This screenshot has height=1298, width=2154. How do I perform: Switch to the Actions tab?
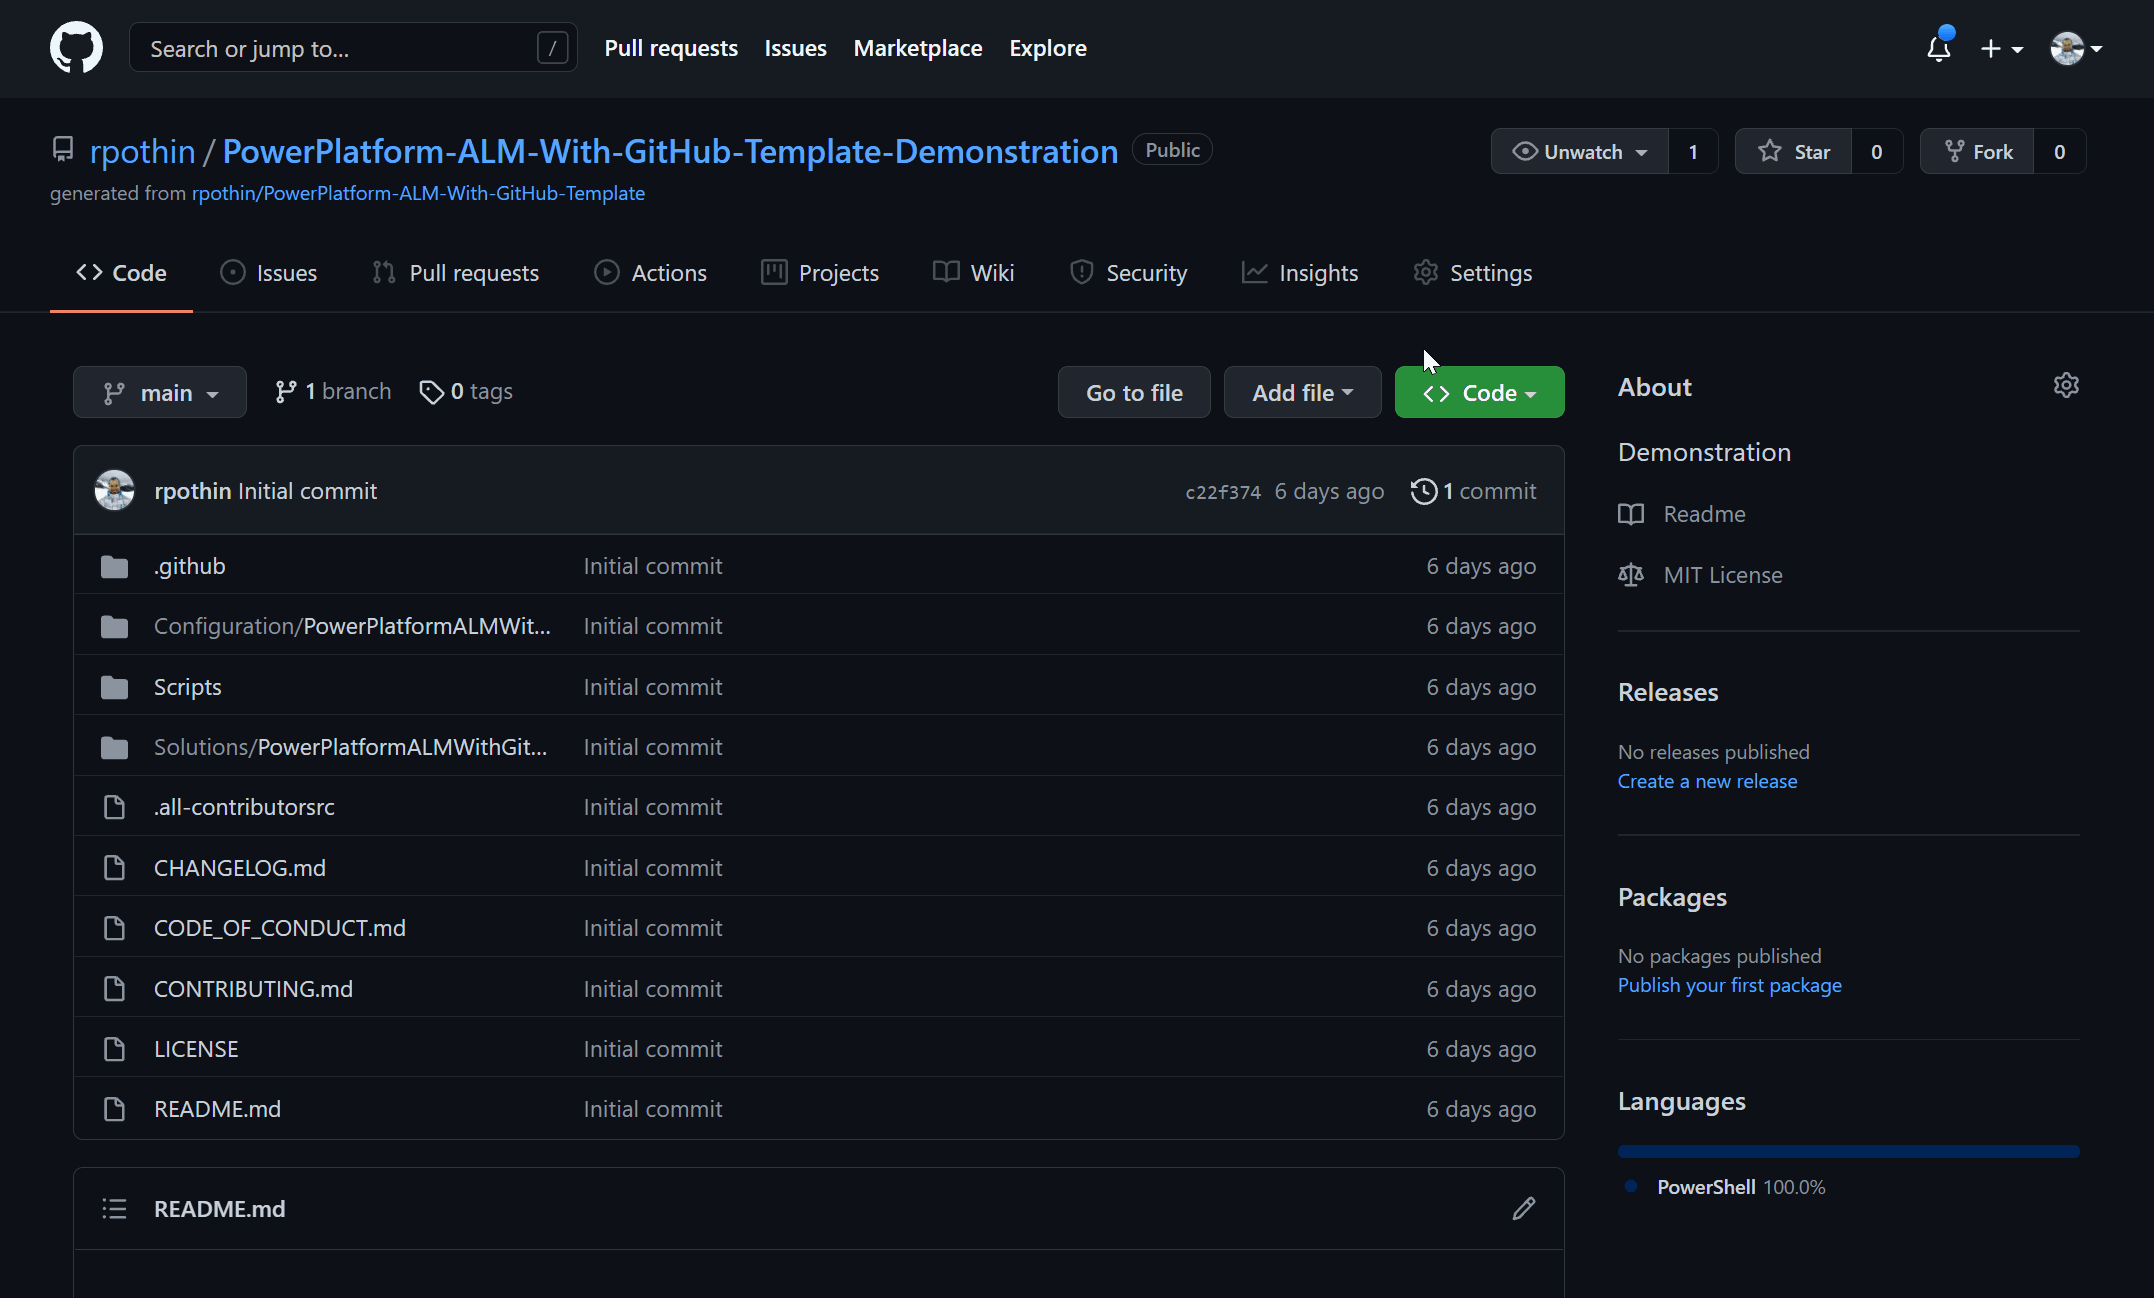[x=651, y=272]
